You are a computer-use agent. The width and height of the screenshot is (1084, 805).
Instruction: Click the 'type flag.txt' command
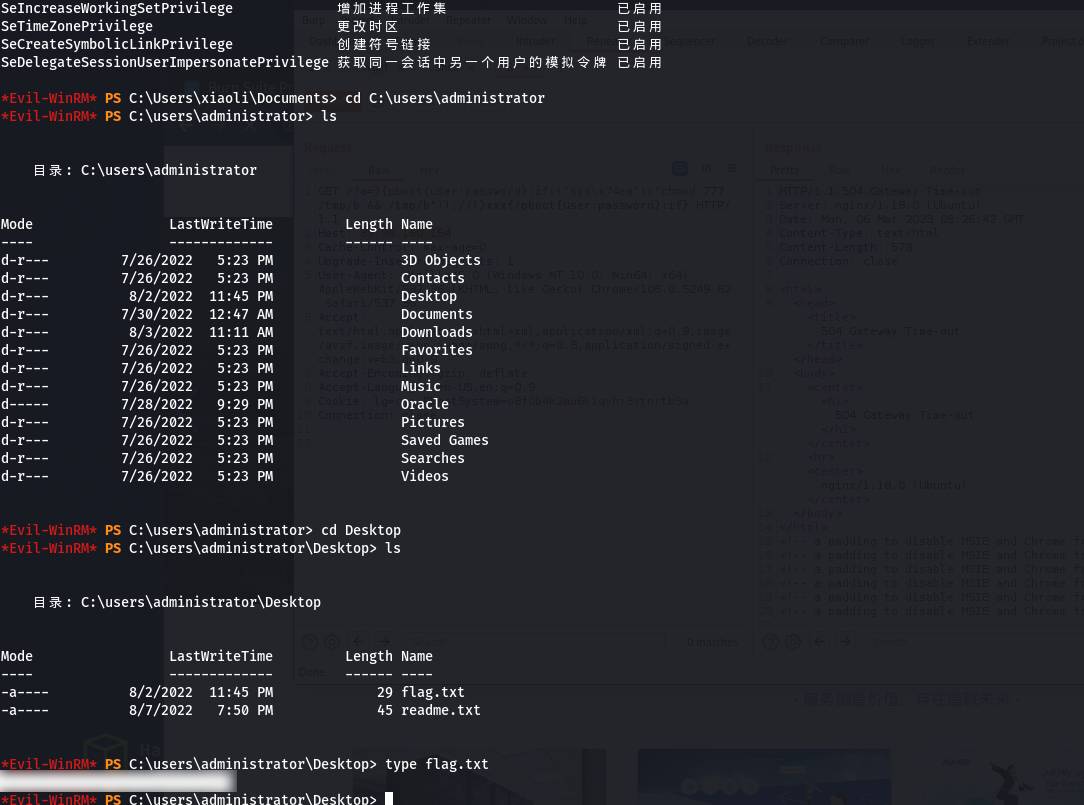coord(436,764)
